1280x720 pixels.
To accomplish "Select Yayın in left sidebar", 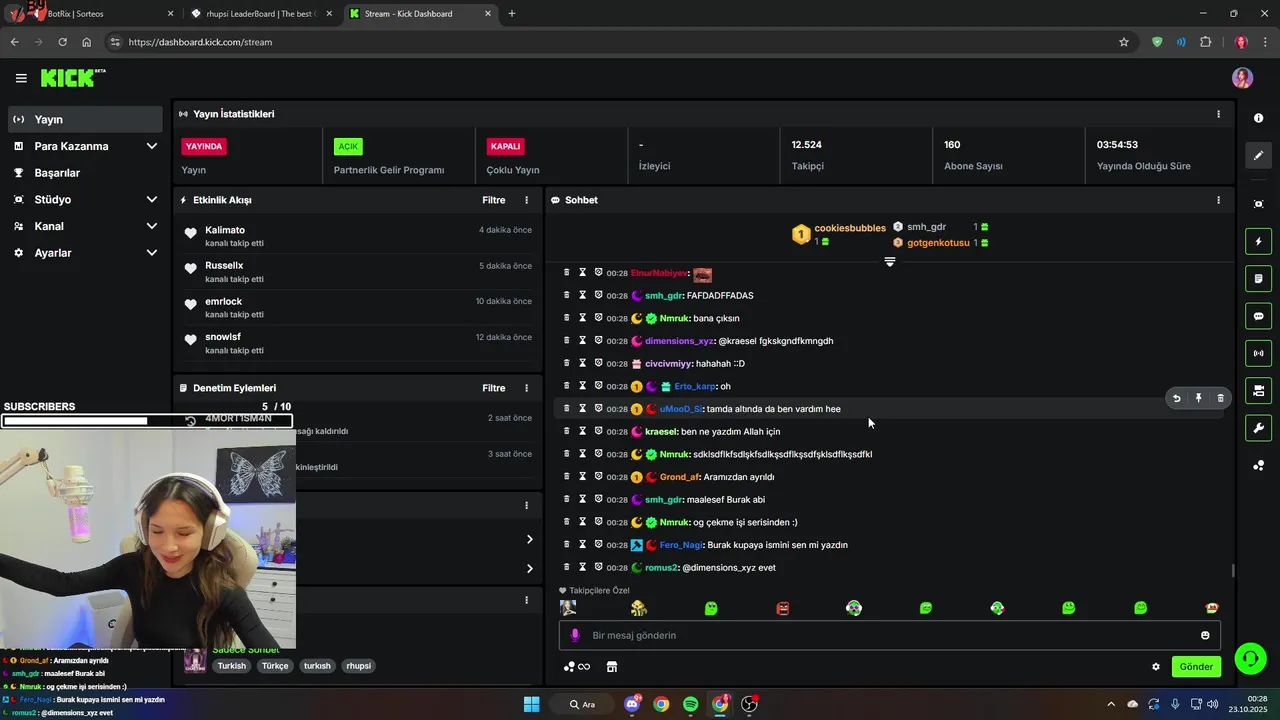I will pos(86,119).
